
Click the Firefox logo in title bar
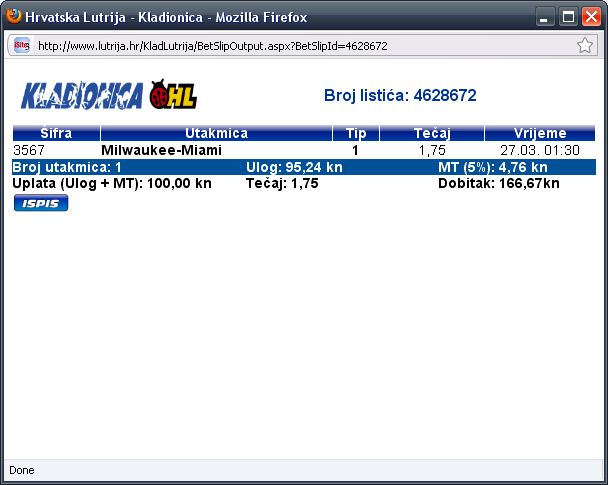[14, 16]
